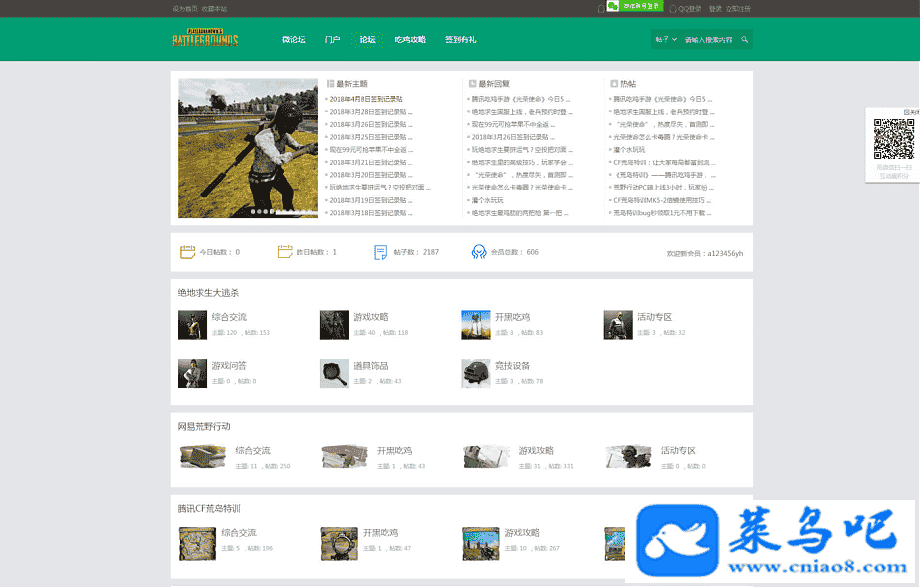The height and width of the screenshot is (588, 920).
Task: Open the 论坛 navigation tab
Action: 367,40
